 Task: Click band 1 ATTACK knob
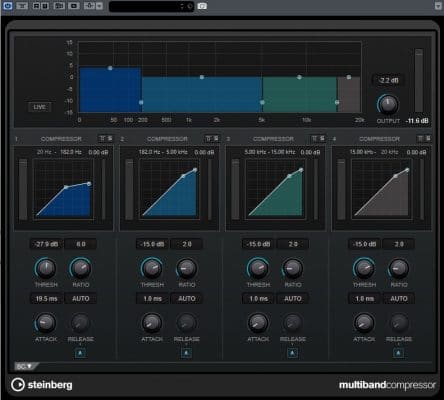(46, 323)
